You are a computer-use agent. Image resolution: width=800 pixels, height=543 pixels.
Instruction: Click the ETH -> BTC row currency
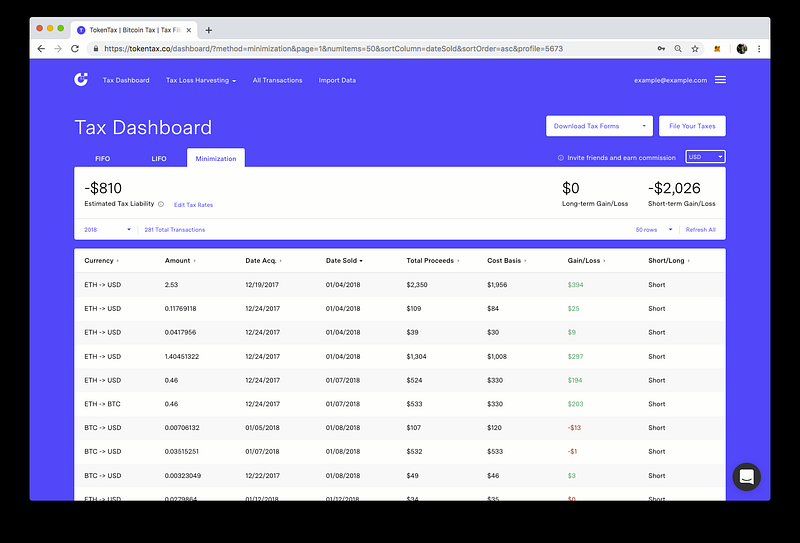click(x=102, y=404)
